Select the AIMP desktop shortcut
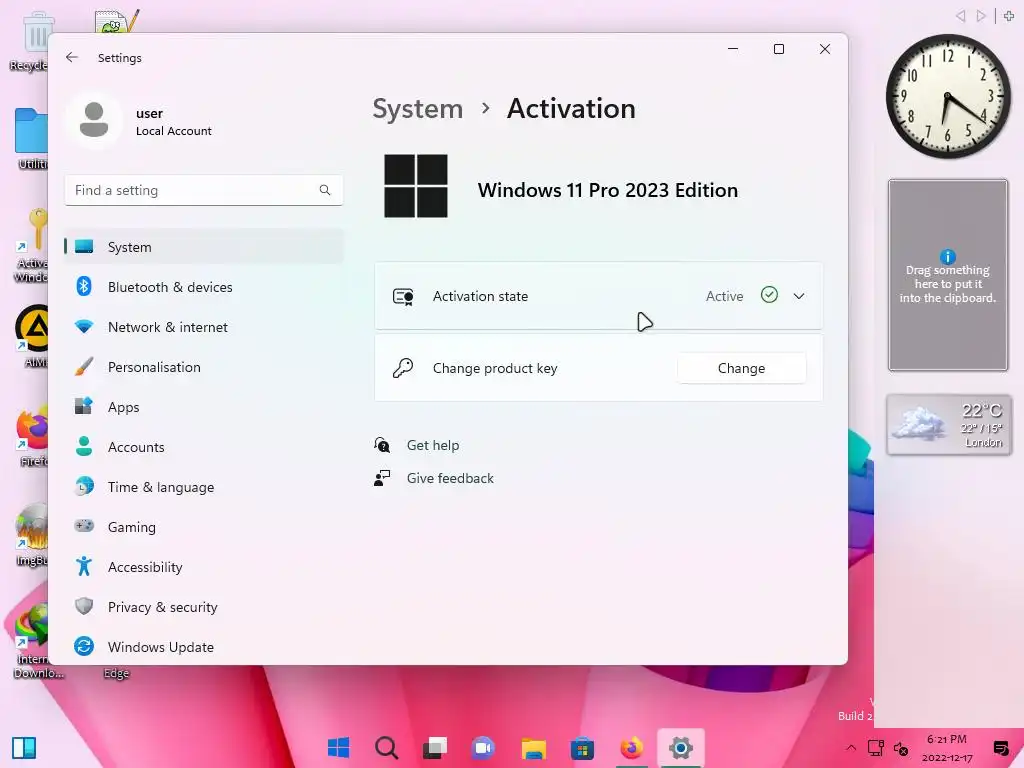The height and width of the screenshot is (768, 1024). tap(30, 337)
